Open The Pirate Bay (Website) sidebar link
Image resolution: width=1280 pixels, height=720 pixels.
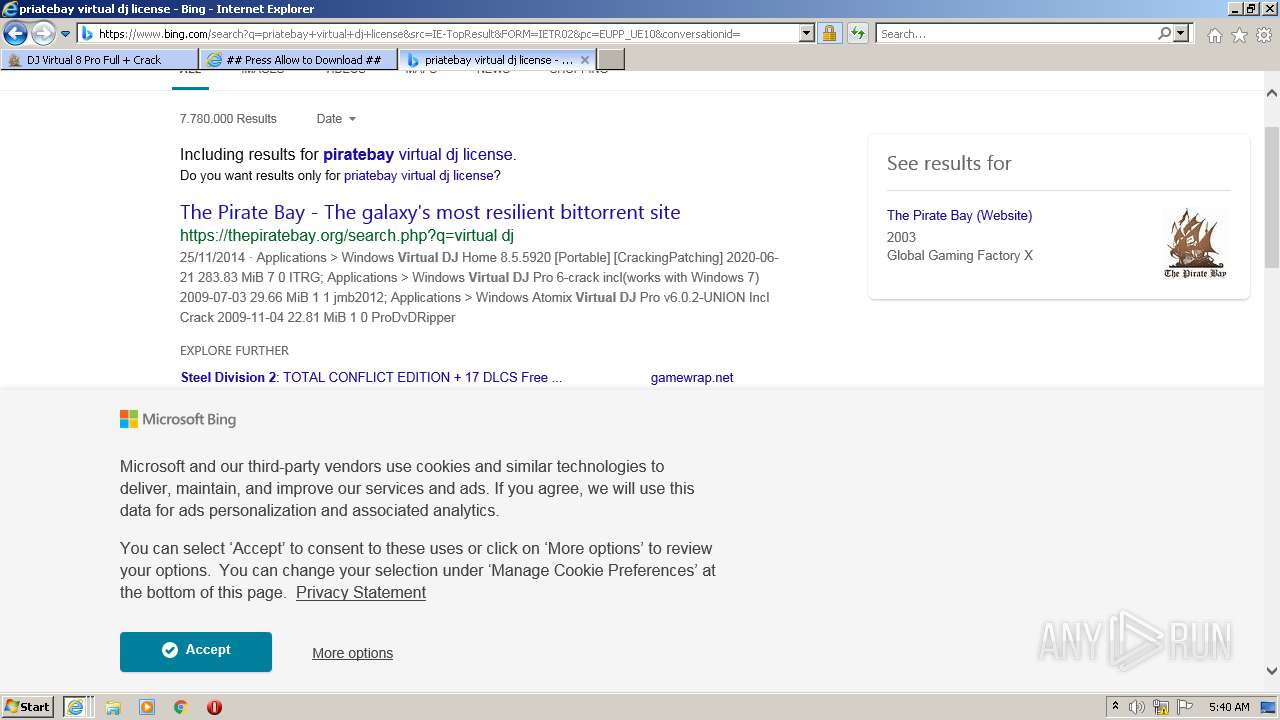coord(959,216)
